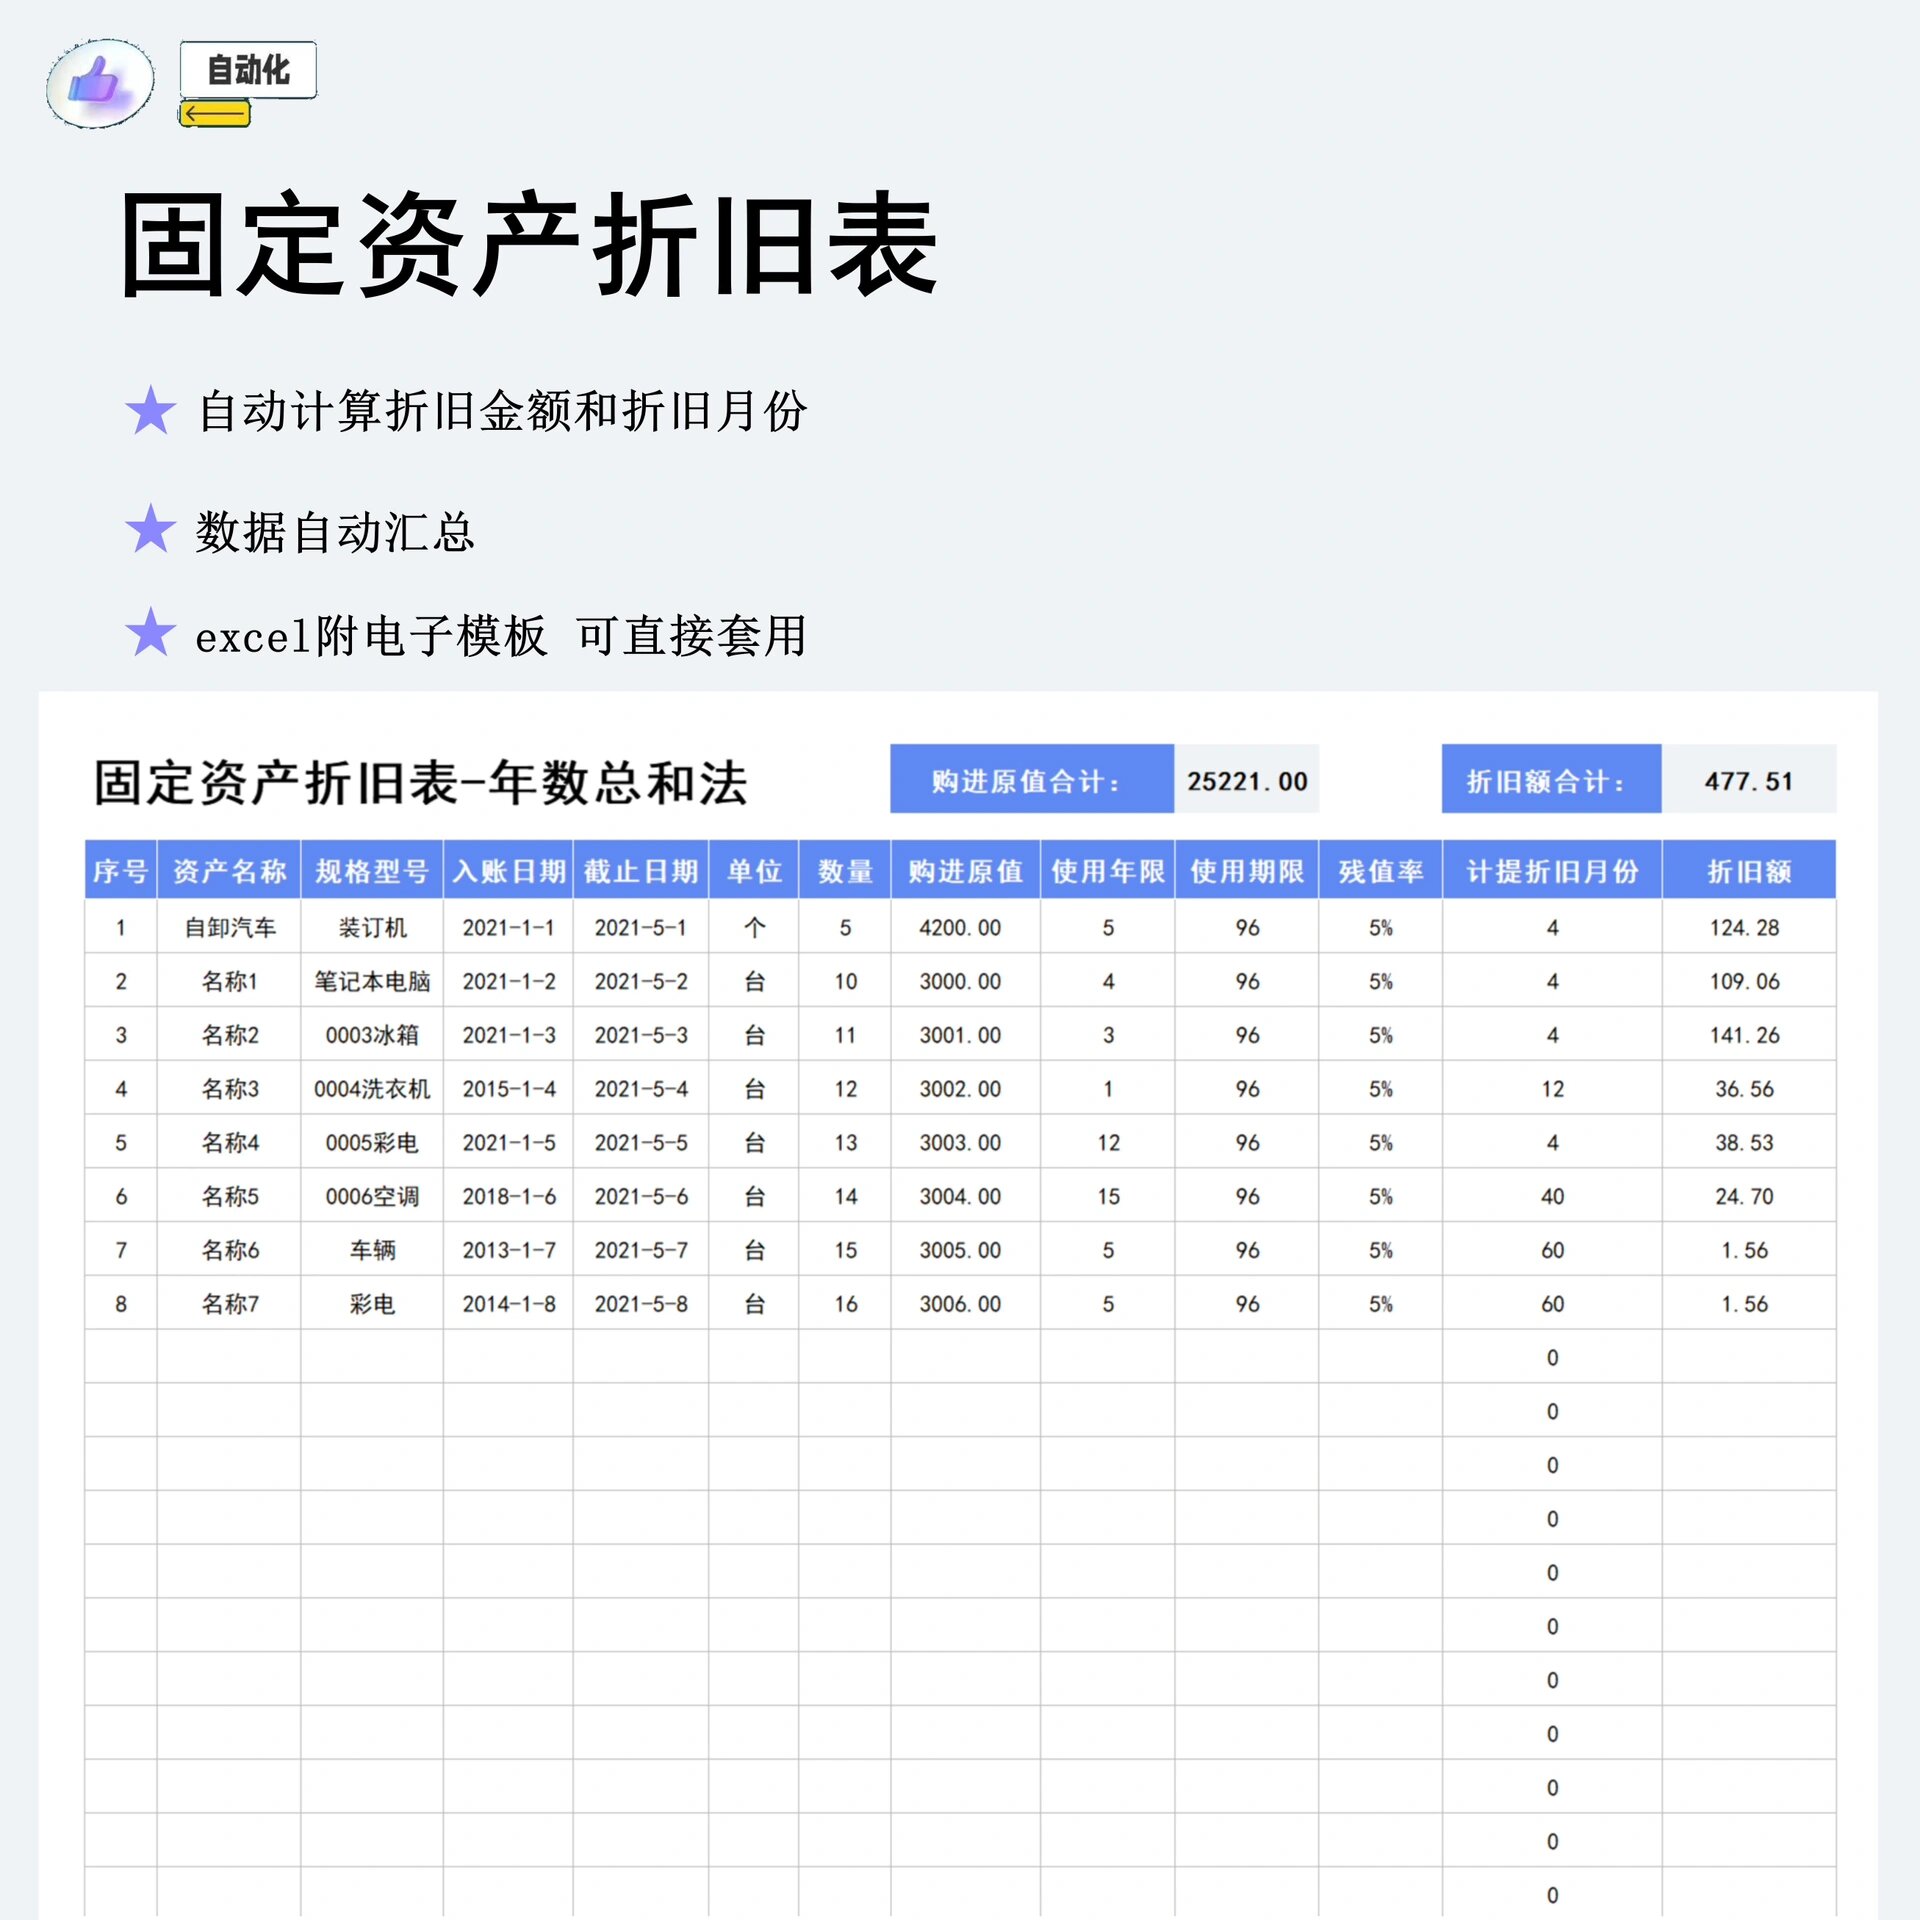Select the 笔记本电脑 model cell
The height and width of the screenshot is (1920, 1920).
372,981
